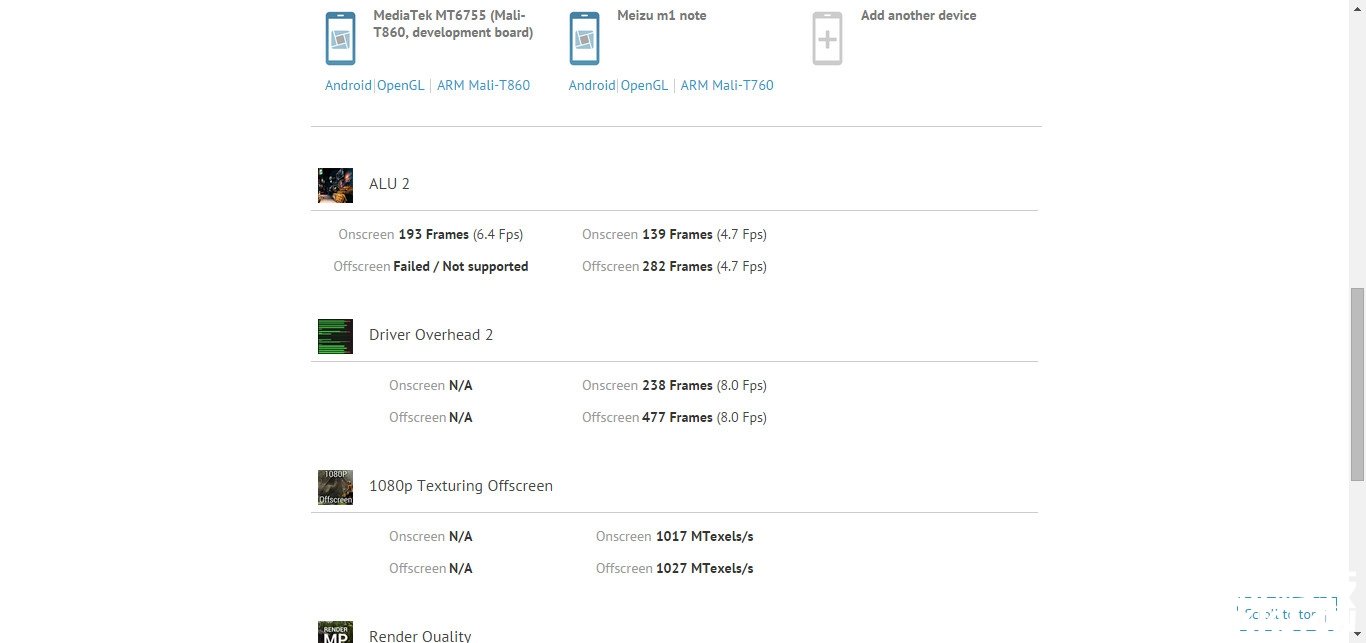Click the Driver Overhead 2 title
Image resolution: width=1366 pixels, height=643 pixels.
click(431, 335)
